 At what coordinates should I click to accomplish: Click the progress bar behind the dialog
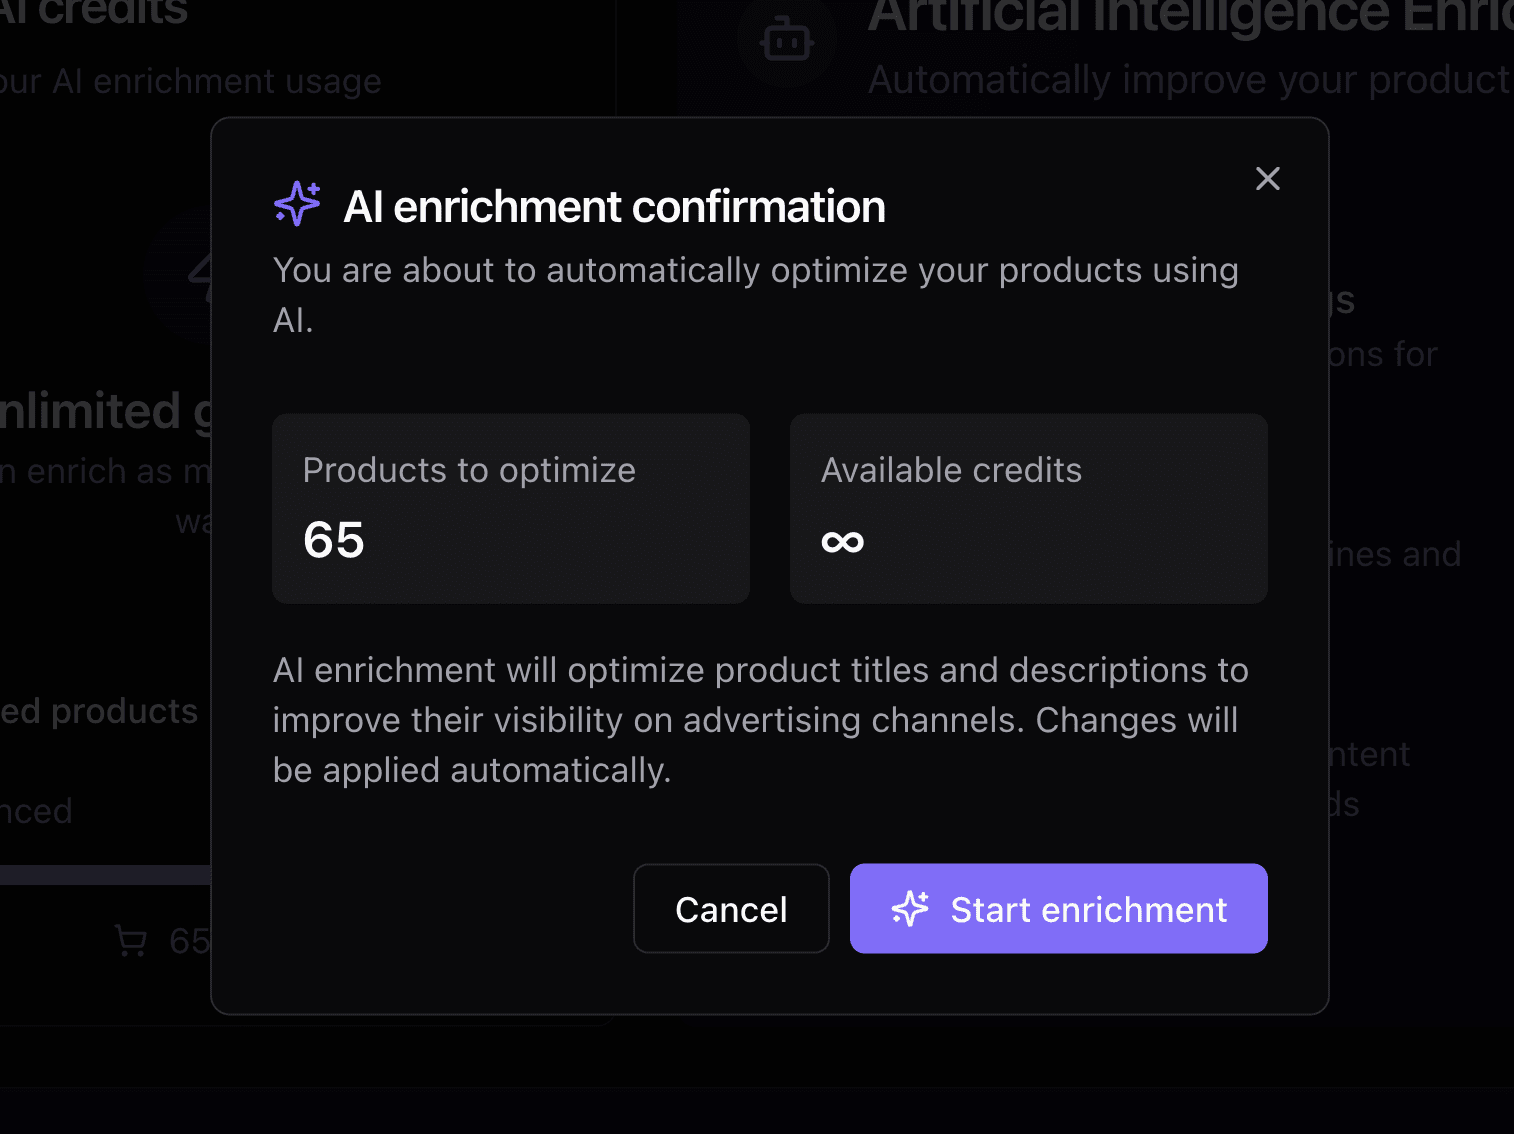pyautogui.click(x=105, y=875)
